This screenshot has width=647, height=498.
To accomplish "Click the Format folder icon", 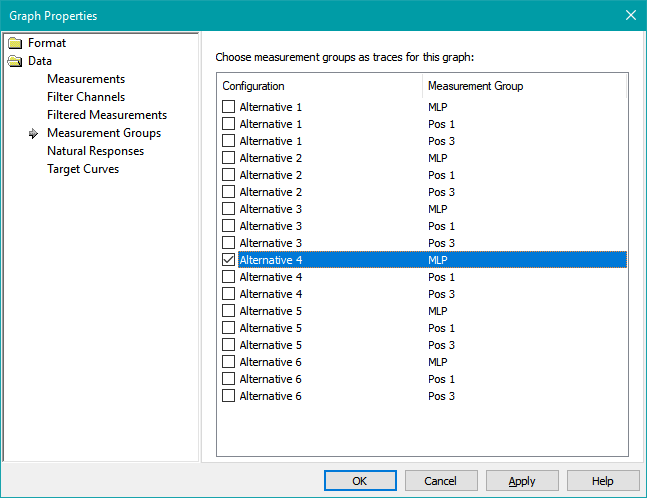I will tap(15, 43).
